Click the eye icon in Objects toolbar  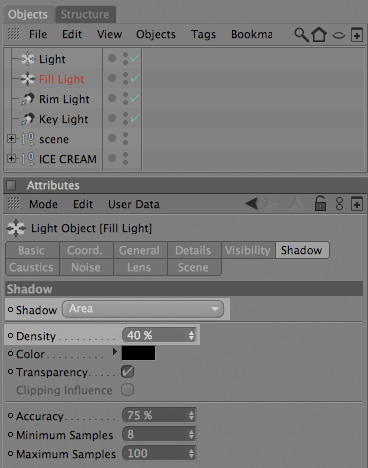(338, 35)
